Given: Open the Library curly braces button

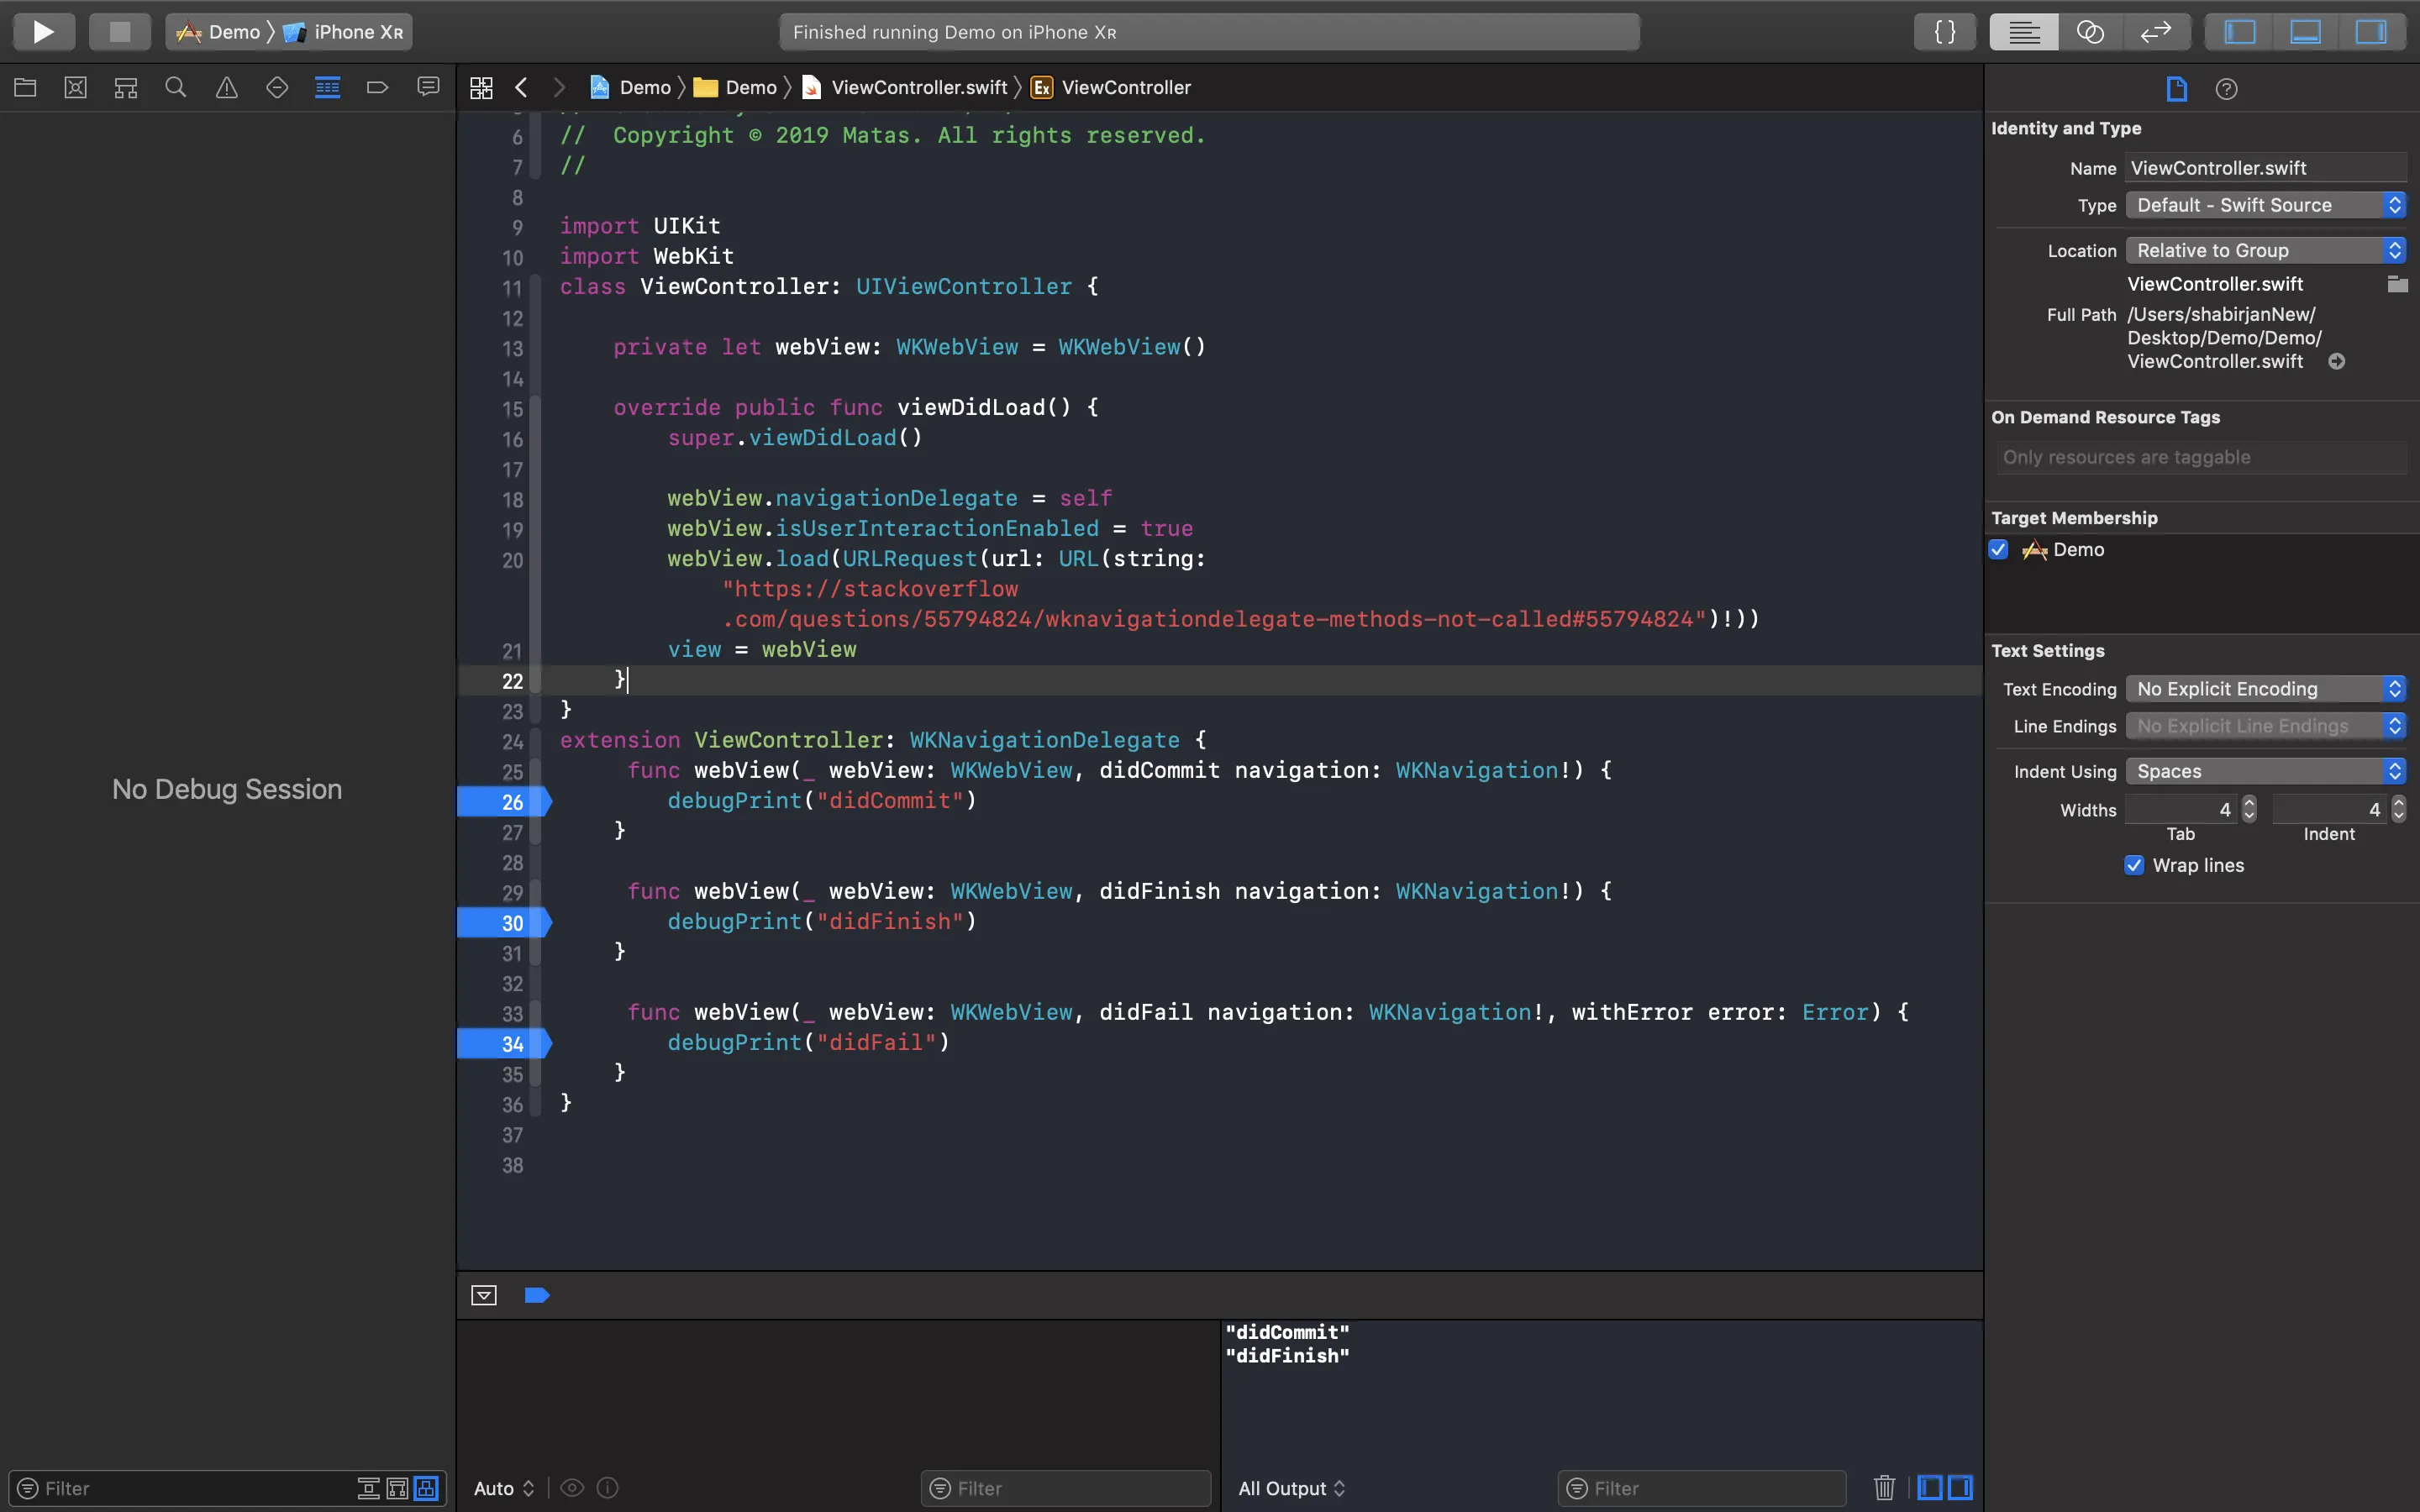Looking at the screenshot, I should pyautogui.click(x=1944, y=32).
